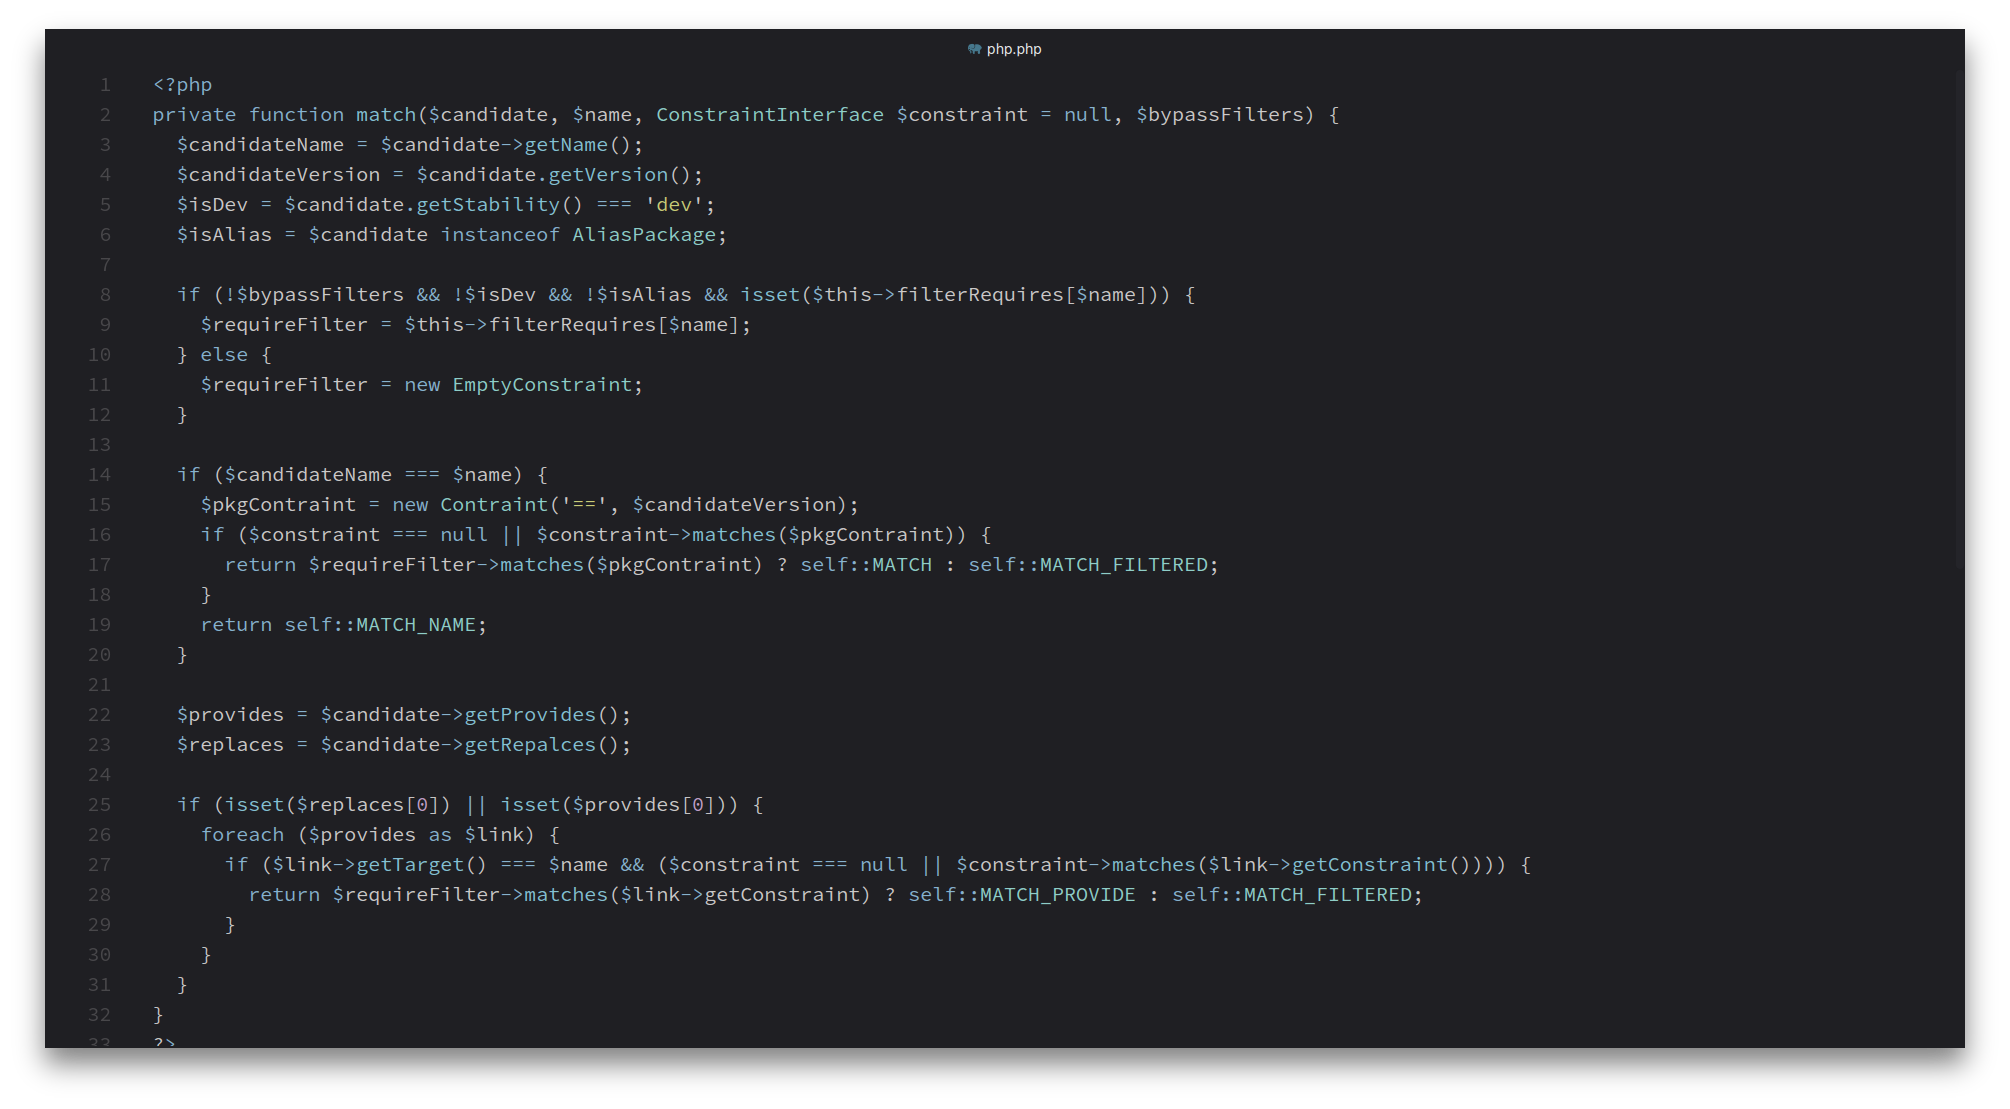Click the 'dev' string literal
2010x1109 pixels.
pos(674,205)
